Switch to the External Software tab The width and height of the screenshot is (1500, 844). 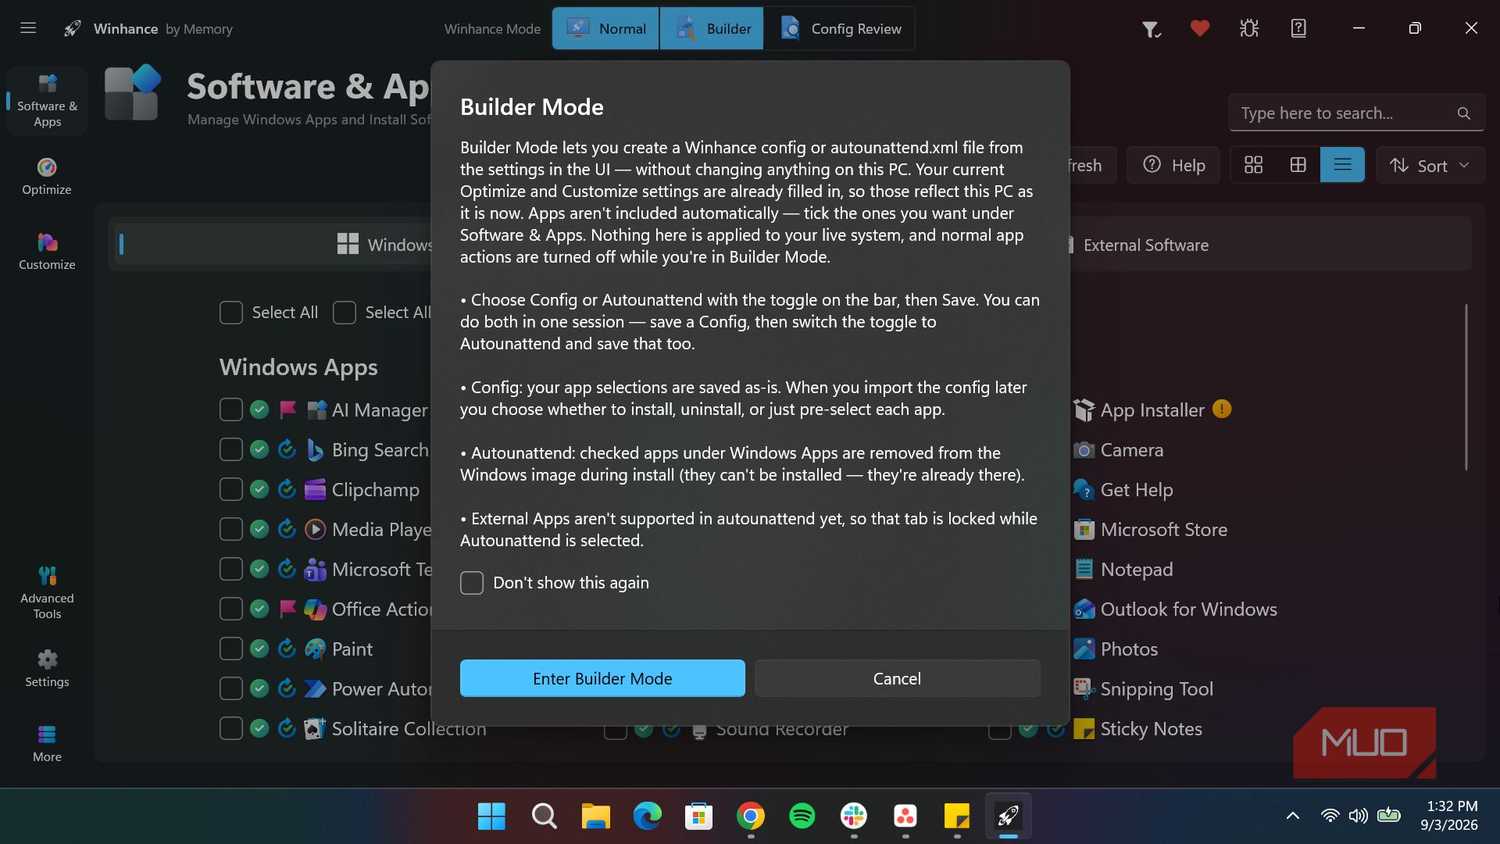1145,245
